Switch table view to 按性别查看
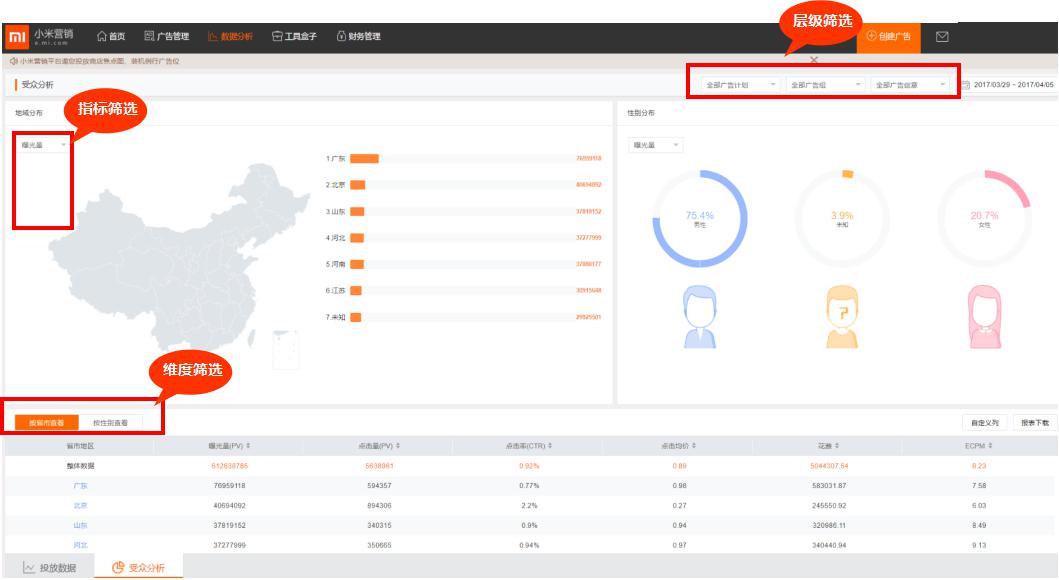Screen dimensions: 1059x580 (110, 423)
